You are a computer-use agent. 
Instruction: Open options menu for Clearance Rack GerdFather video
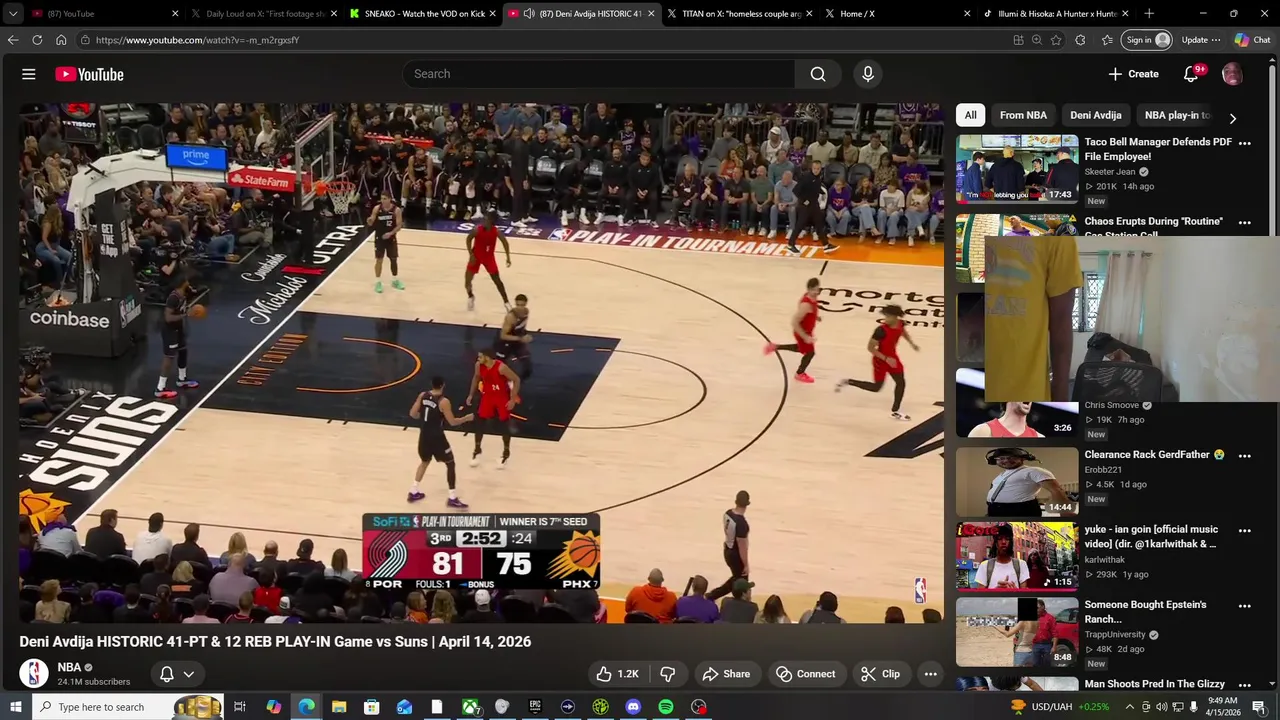(1245, 456)
